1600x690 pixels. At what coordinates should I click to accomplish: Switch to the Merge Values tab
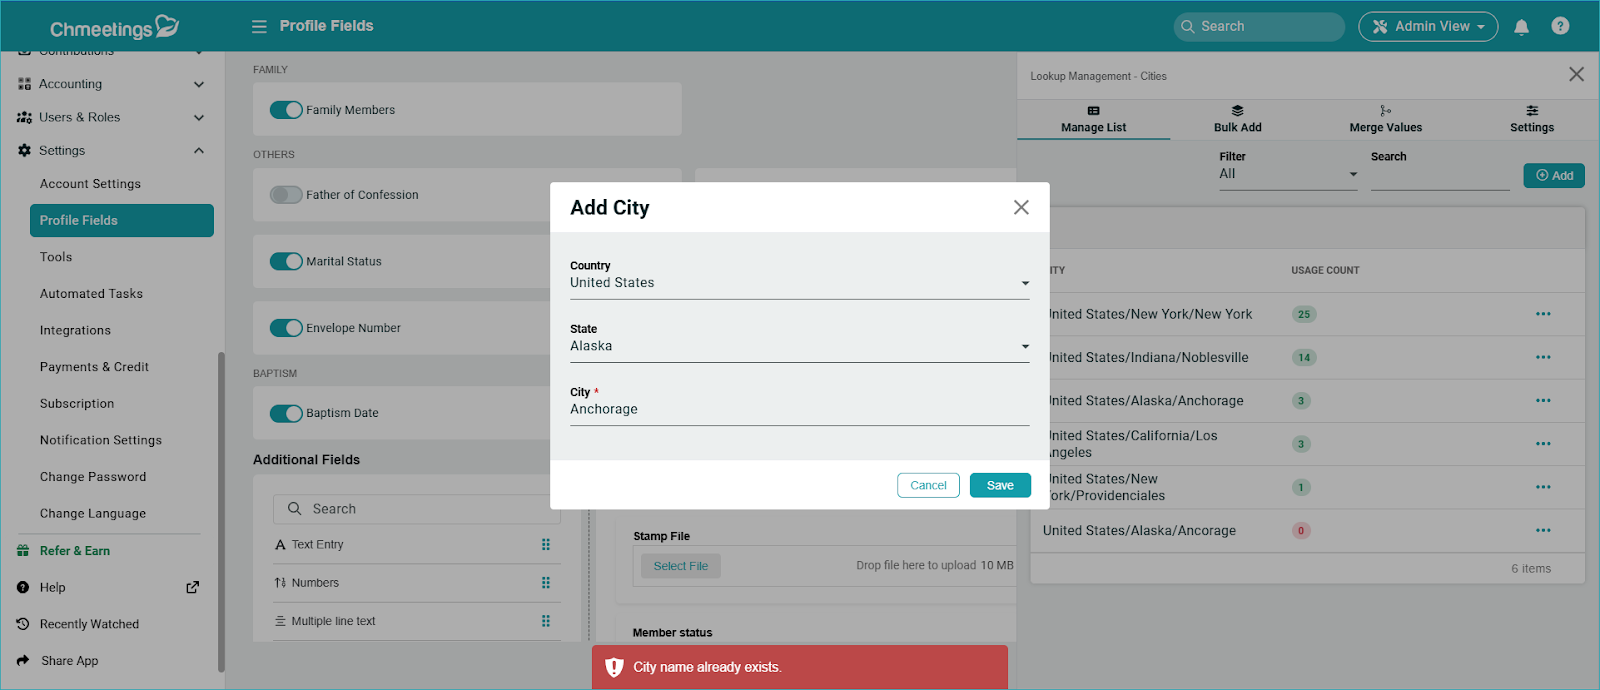(1385, 119)
